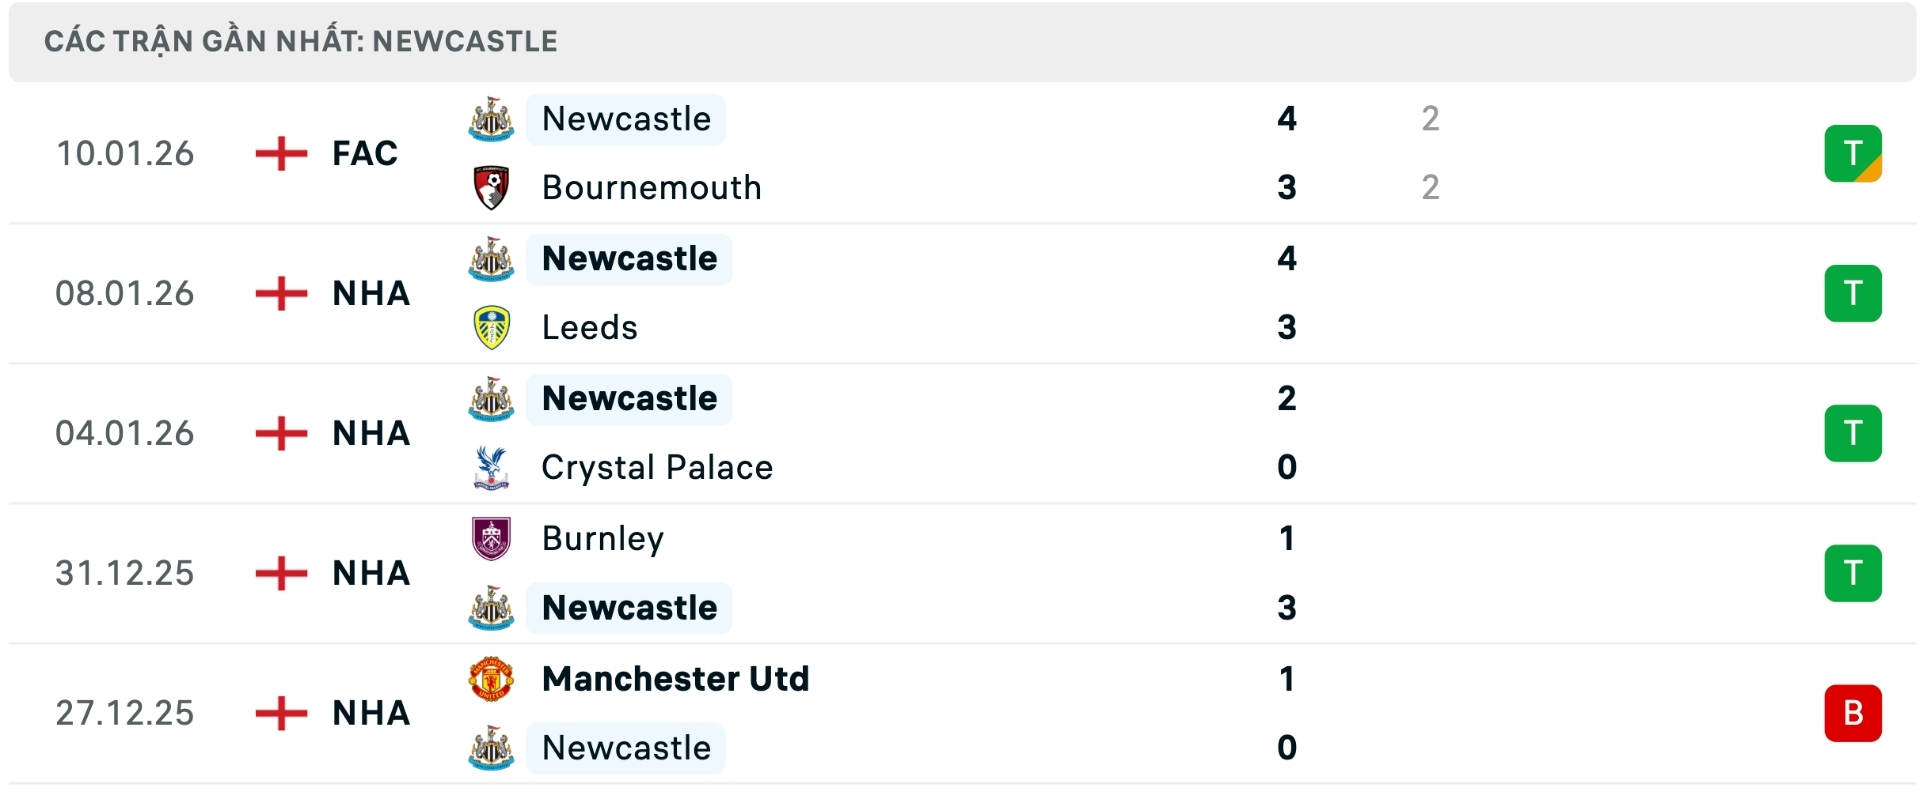Image resolution: width=1920 pixels, height=792 pixels.
Task: Click the Newcastle crest in the Leeds match row
Action: [x=492, y=258]
